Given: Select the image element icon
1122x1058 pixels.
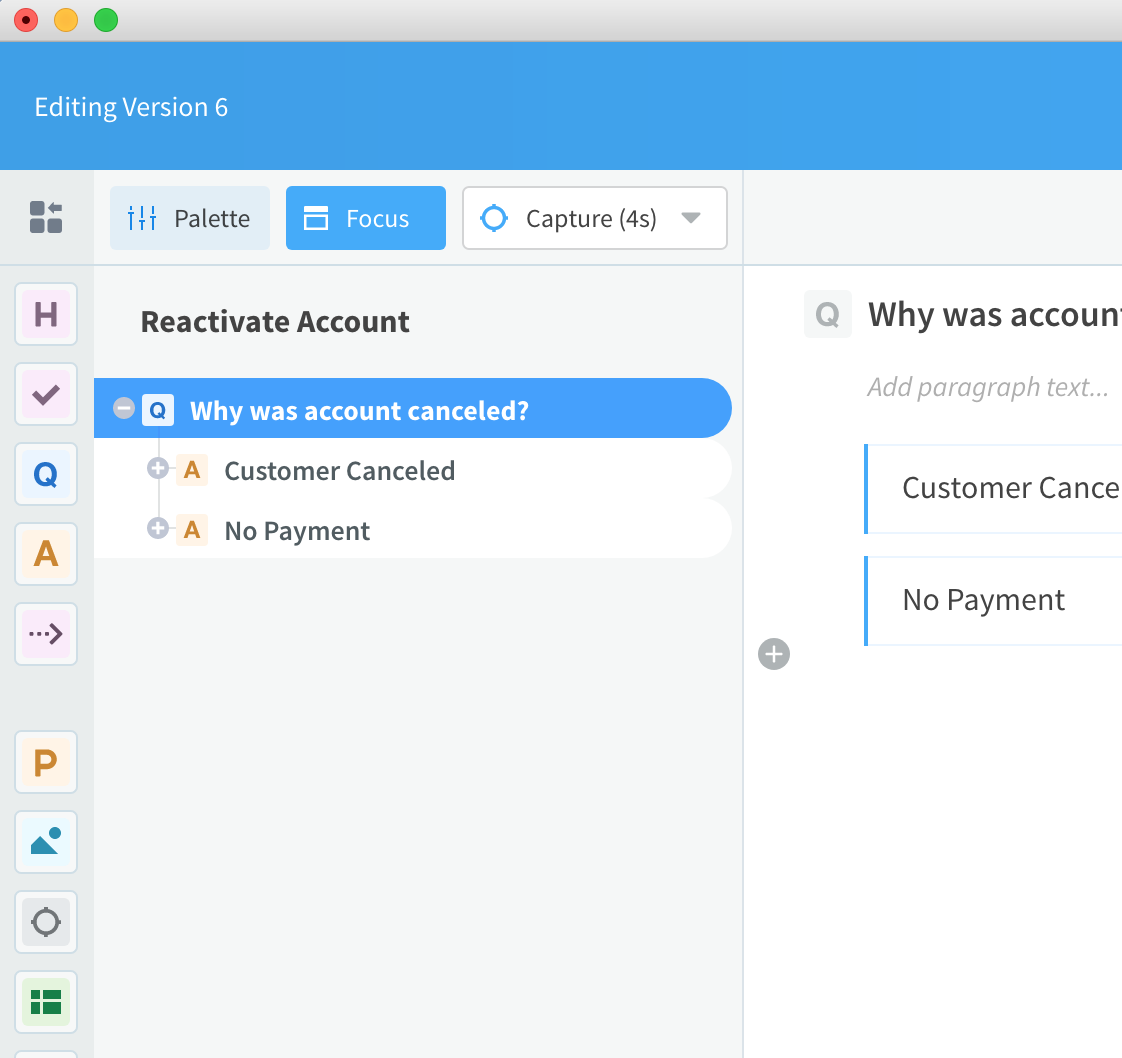Looking at the screenshot, I should click(x=45, y=842).
